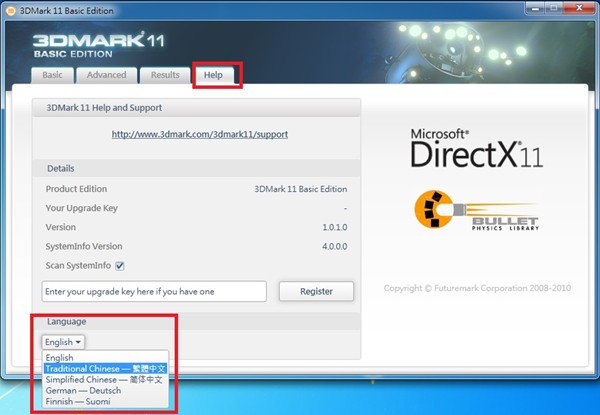This screenshot has width=600, height=415.
Task: Collapse the Language dropdown showing English
Action: (63, 342)
